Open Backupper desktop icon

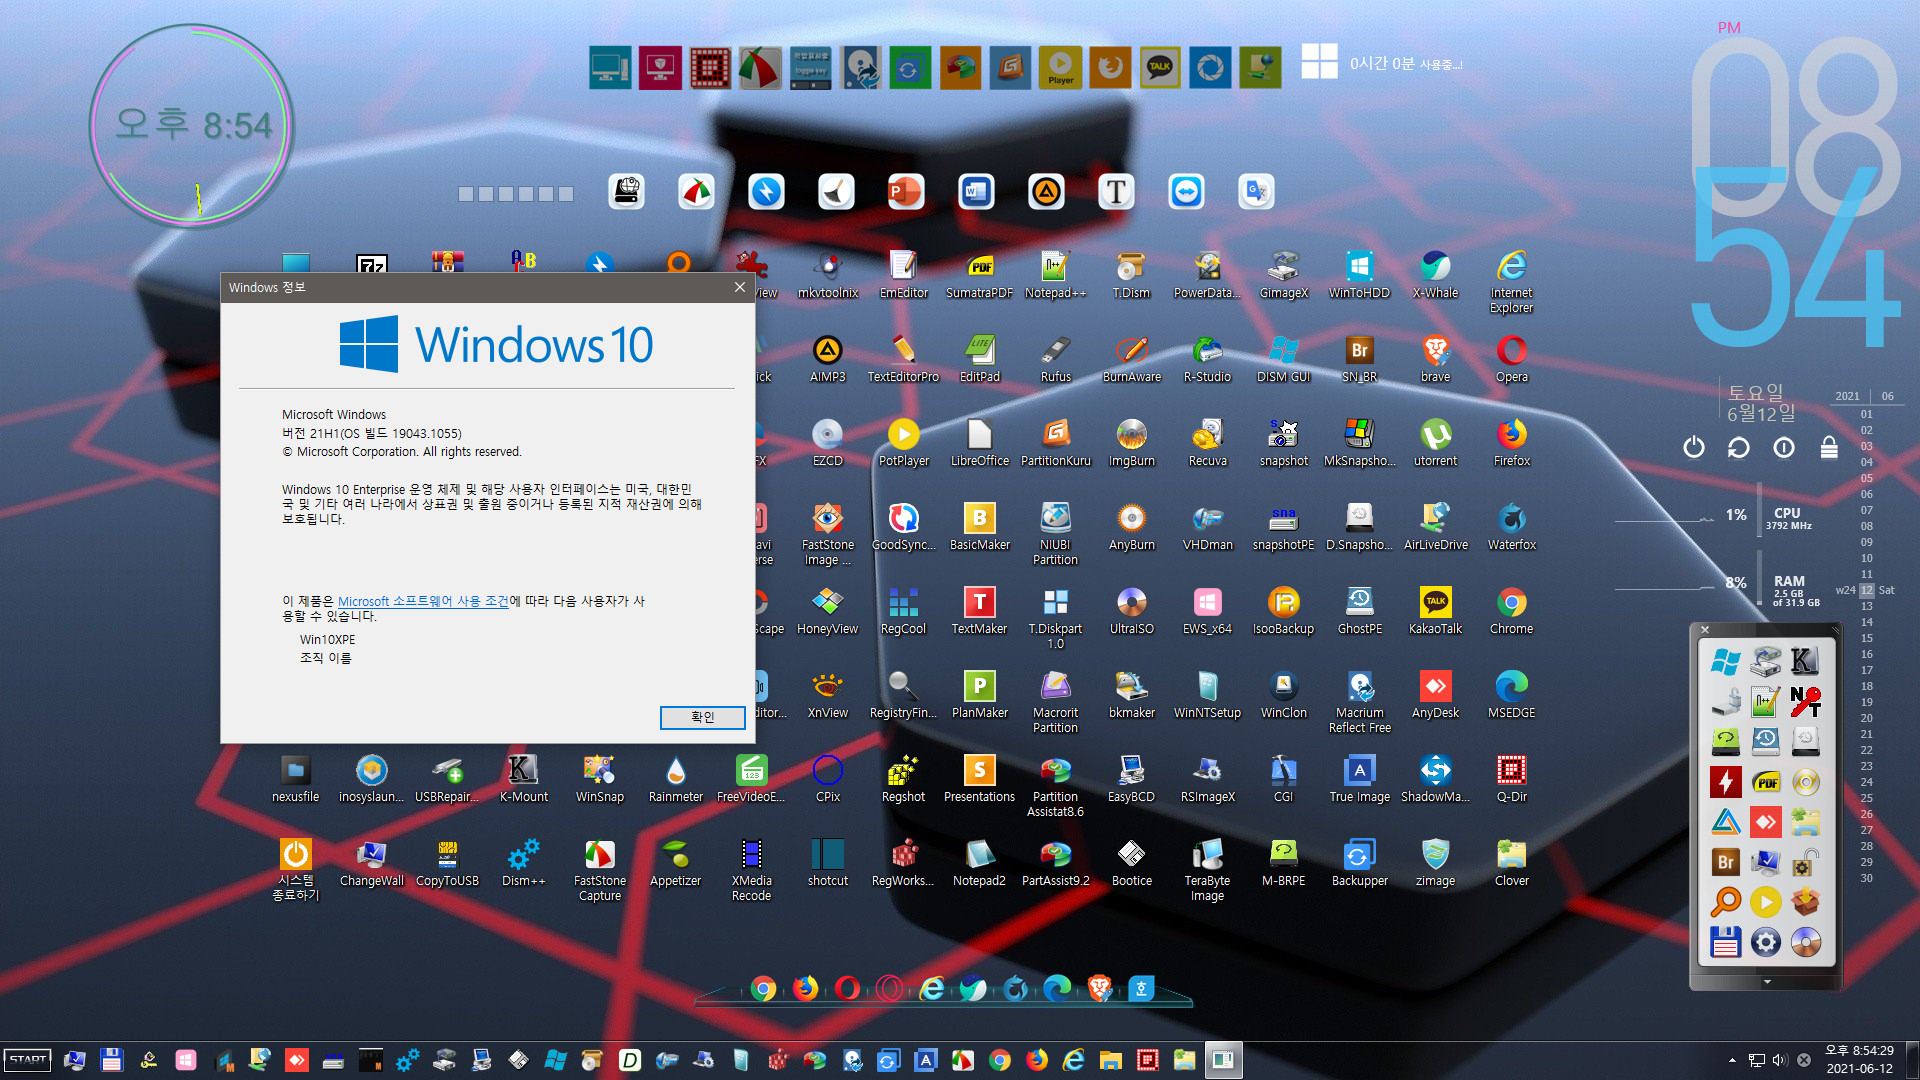tap(1359, 862)
